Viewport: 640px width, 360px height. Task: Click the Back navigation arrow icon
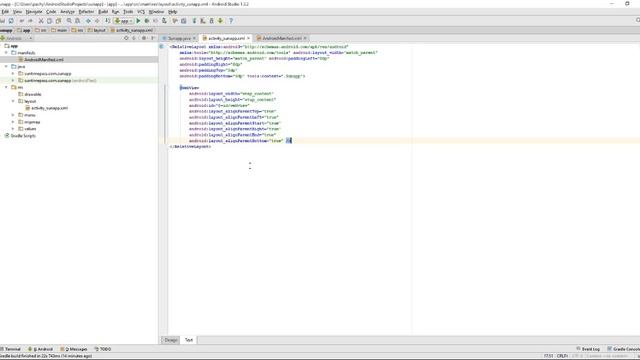tap(88, 21)
